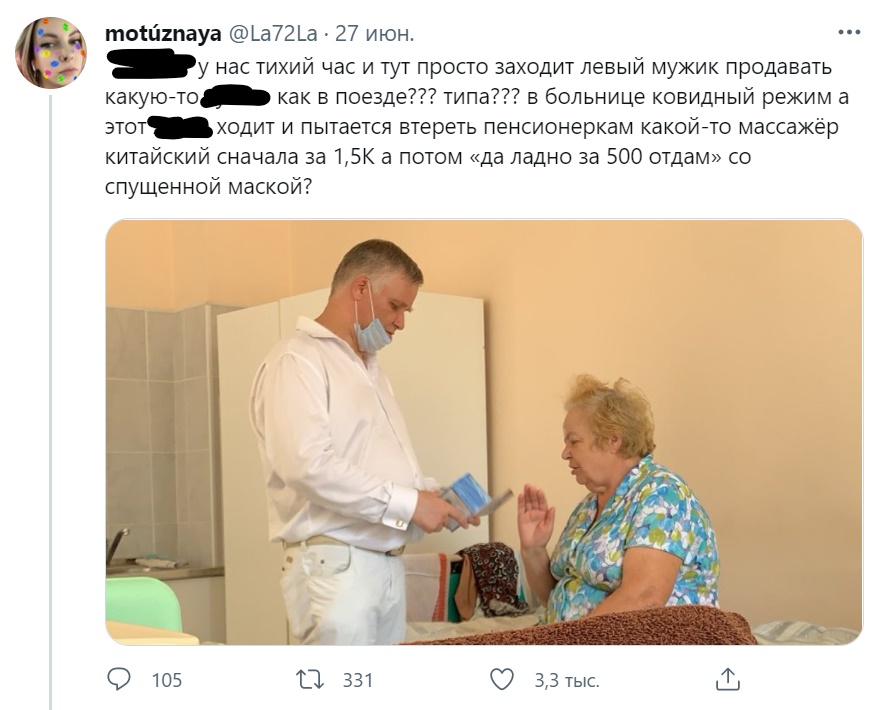The height and width of the screenshot is (710, 884).
Task: Click the first blacked-out censored word
Action: coord(151,64)
